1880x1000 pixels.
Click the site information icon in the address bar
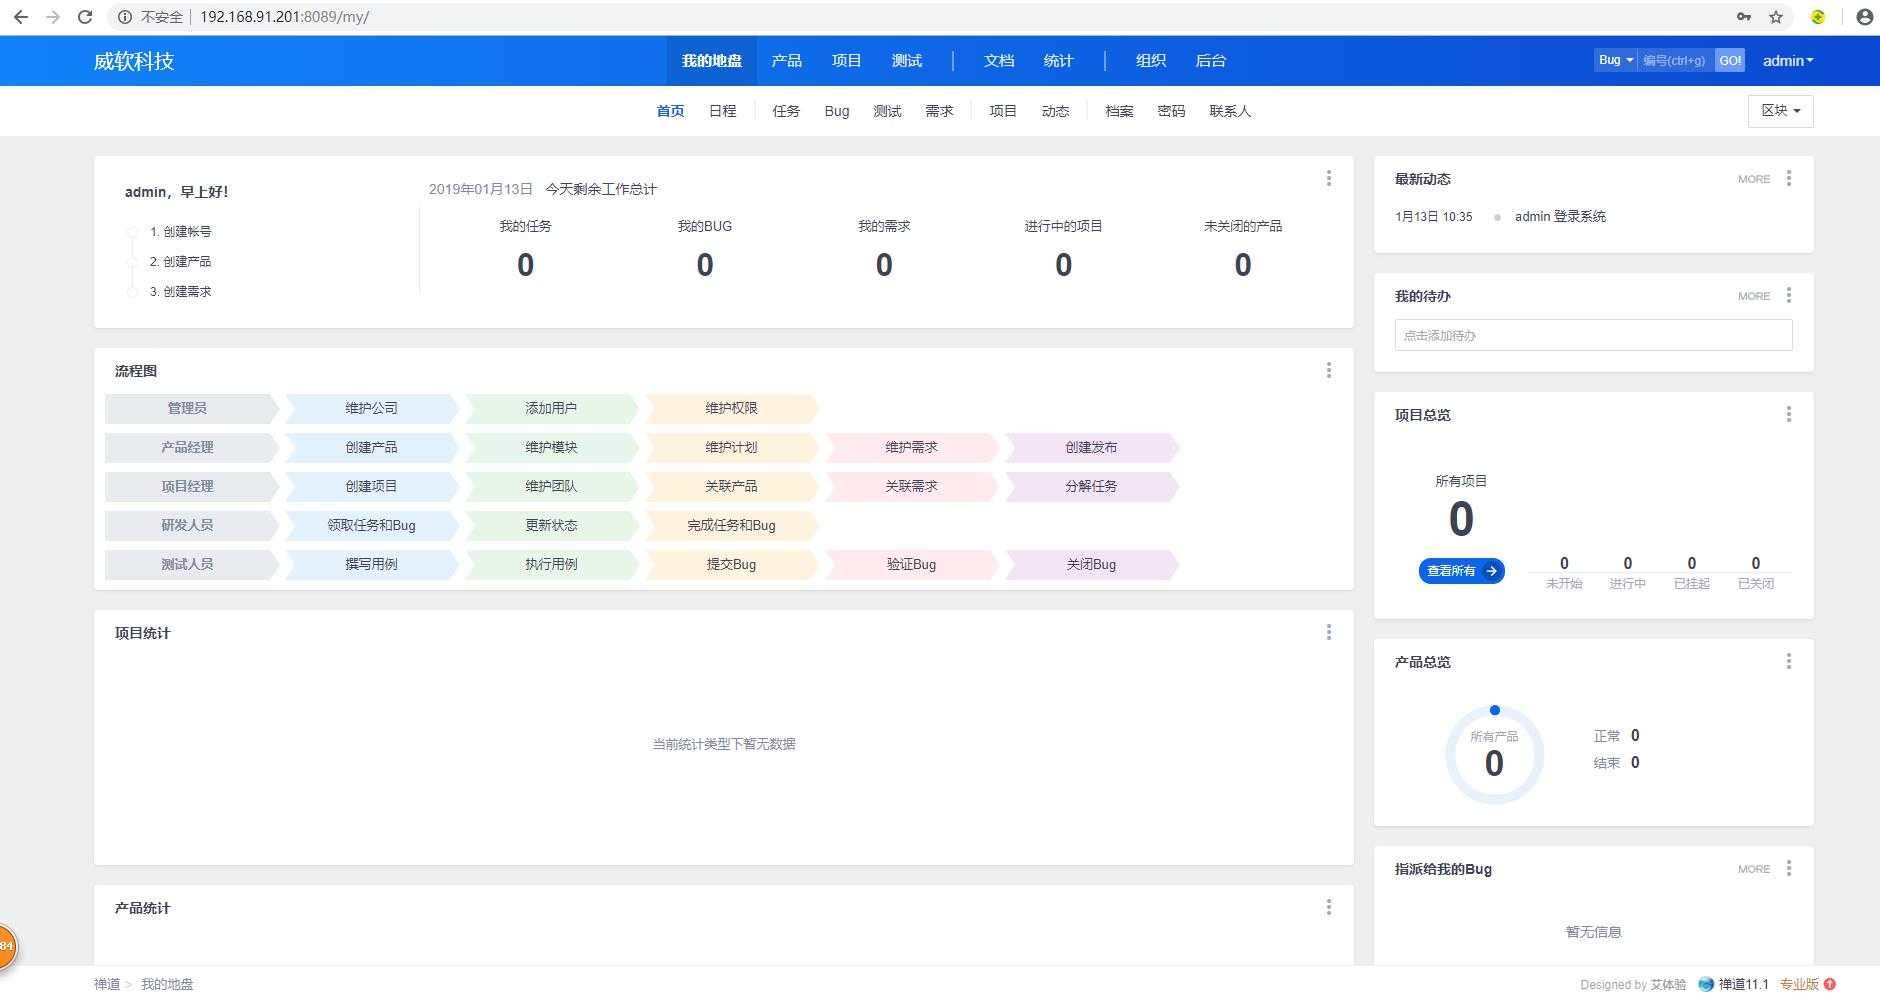[x=124, y=17]
